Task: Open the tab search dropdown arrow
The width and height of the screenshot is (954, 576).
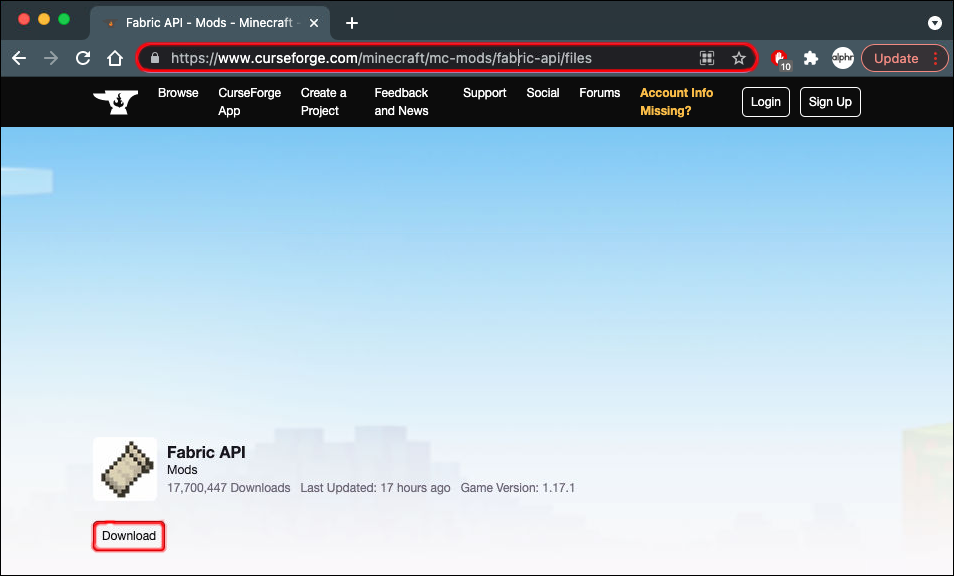Action: coord(935,23)
